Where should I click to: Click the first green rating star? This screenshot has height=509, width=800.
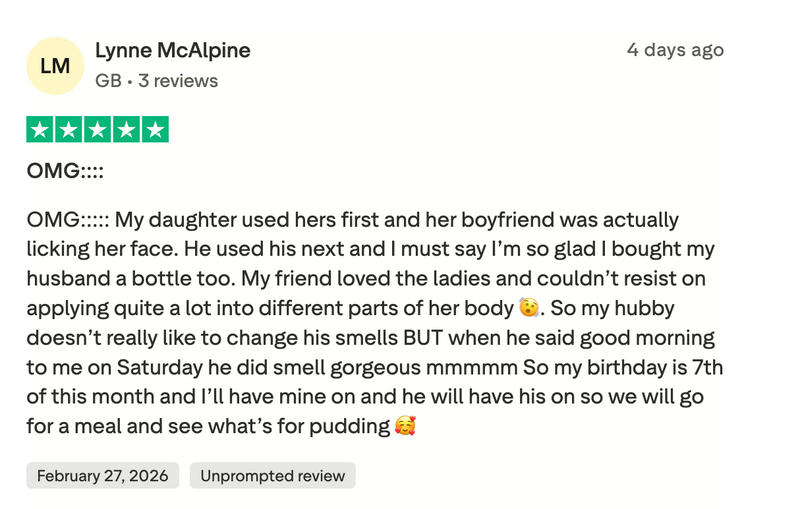(x=40, y=130)
